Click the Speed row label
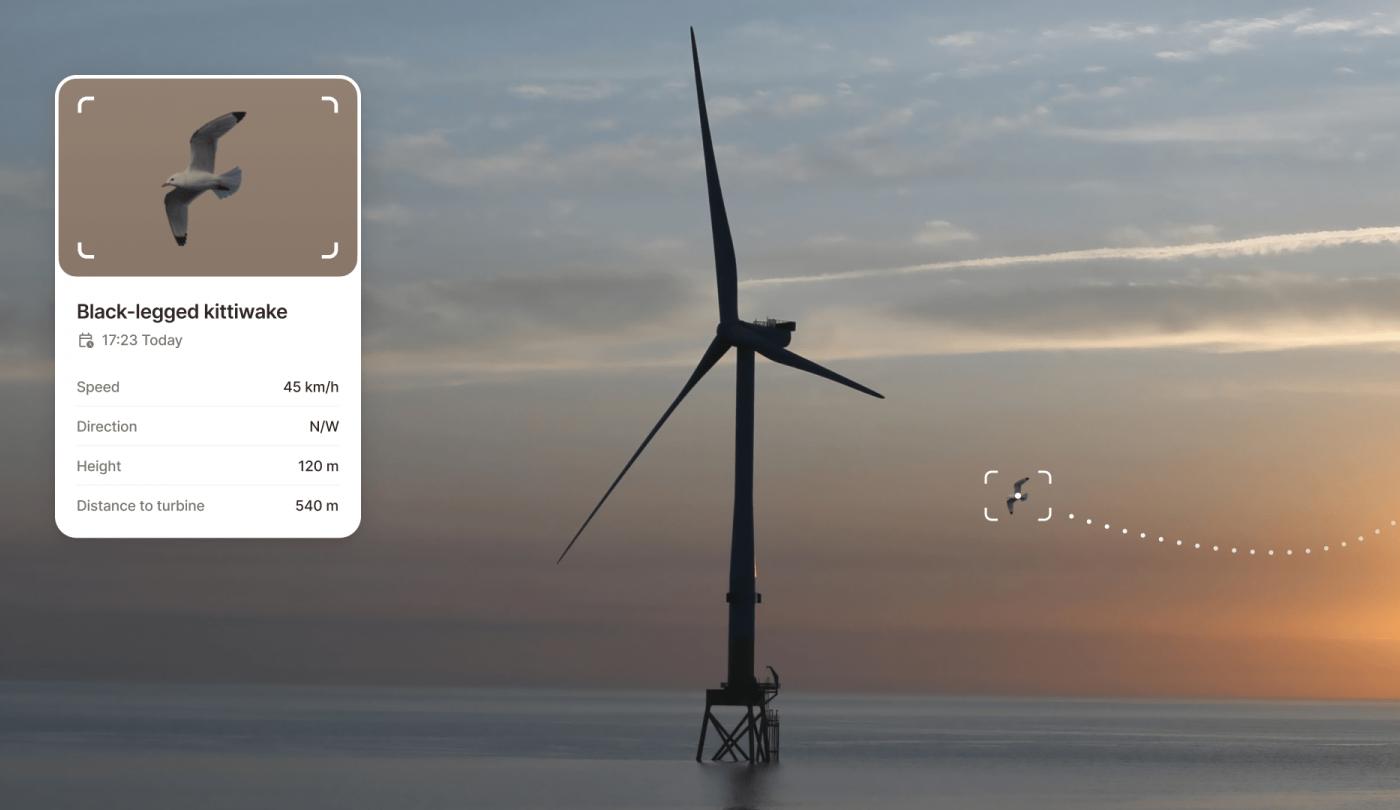1400x810 pixels. pyautogui.click(x=98, y=387)
